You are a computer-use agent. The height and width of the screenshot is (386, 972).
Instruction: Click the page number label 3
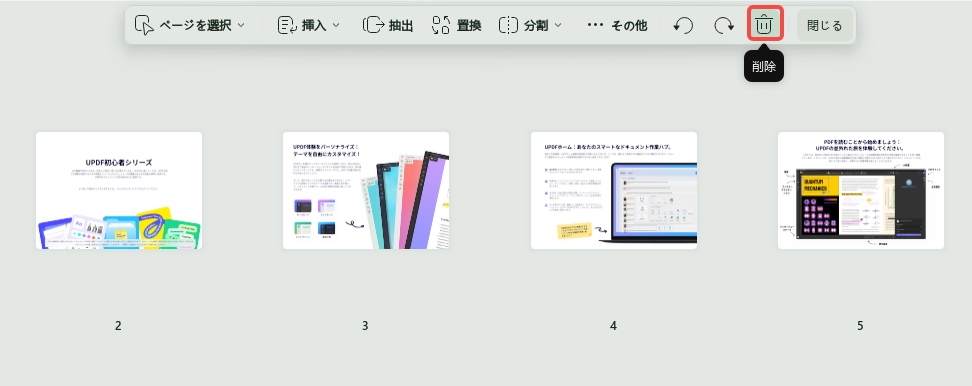(365, 326)
